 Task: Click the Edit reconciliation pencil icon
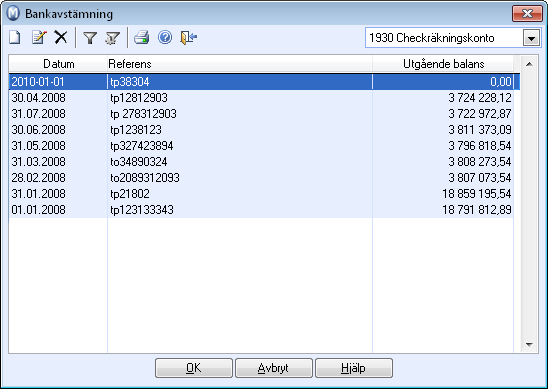39,37
